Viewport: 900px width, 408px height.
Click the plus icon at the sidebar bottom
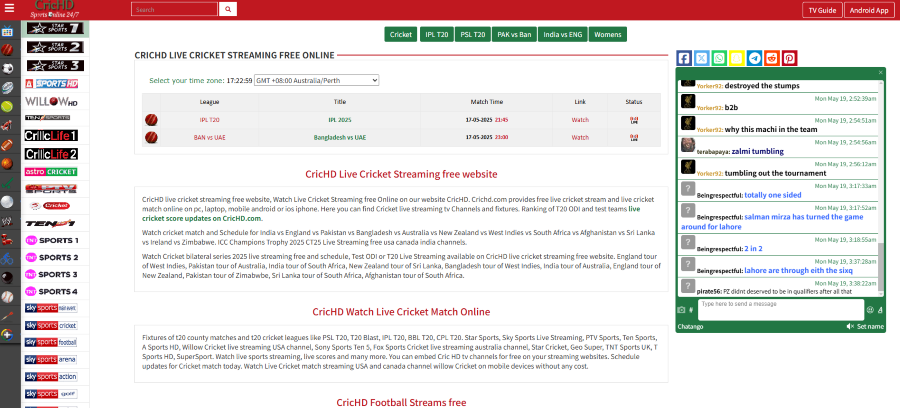(7, 334)
